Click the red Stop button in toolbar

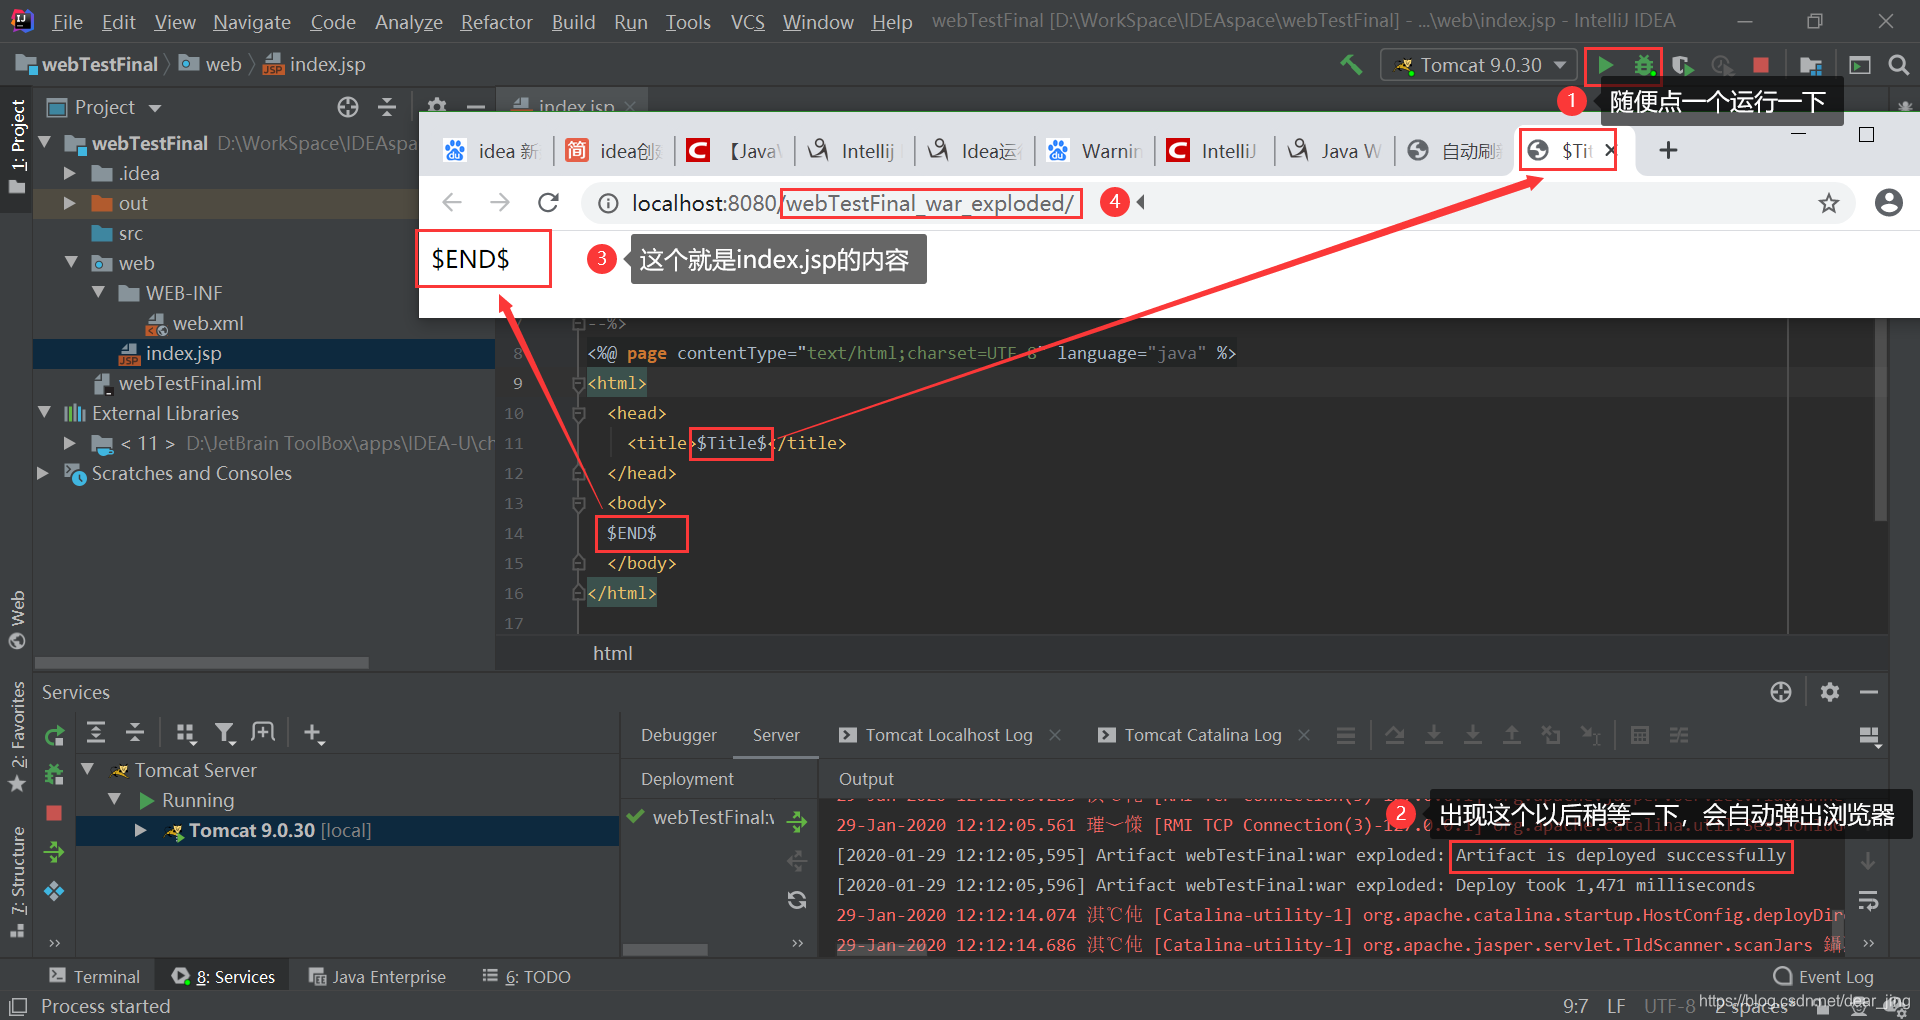[1761, 65]
